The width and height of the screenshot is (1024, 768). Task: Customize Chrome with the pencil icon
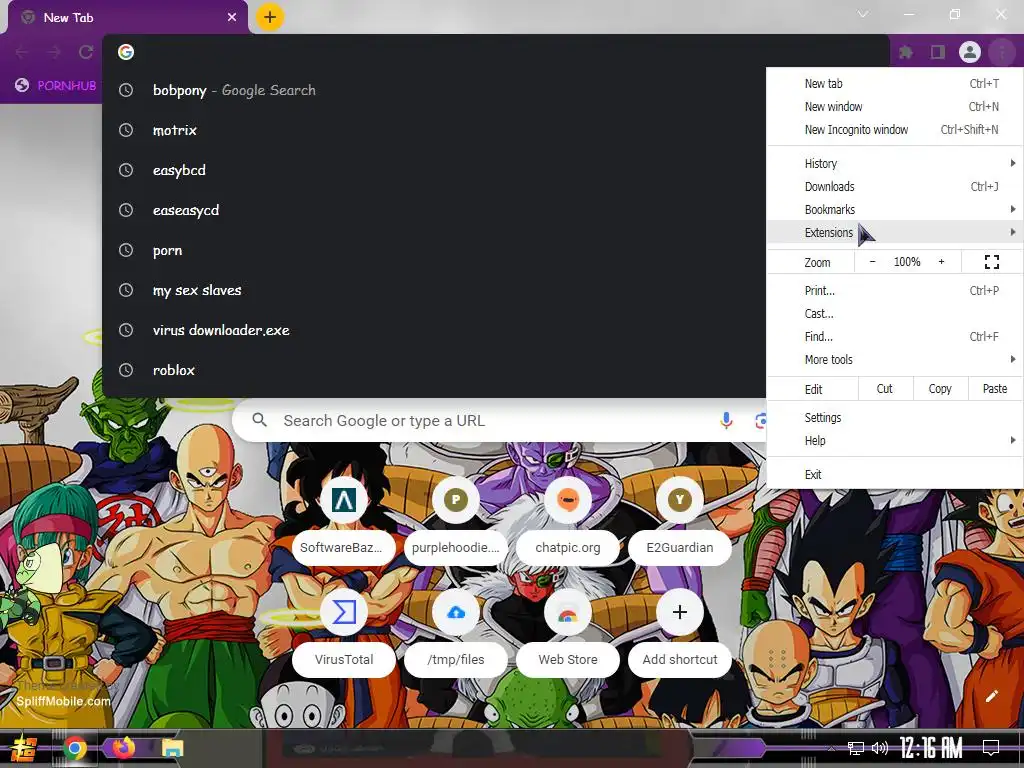coord(991,696)
